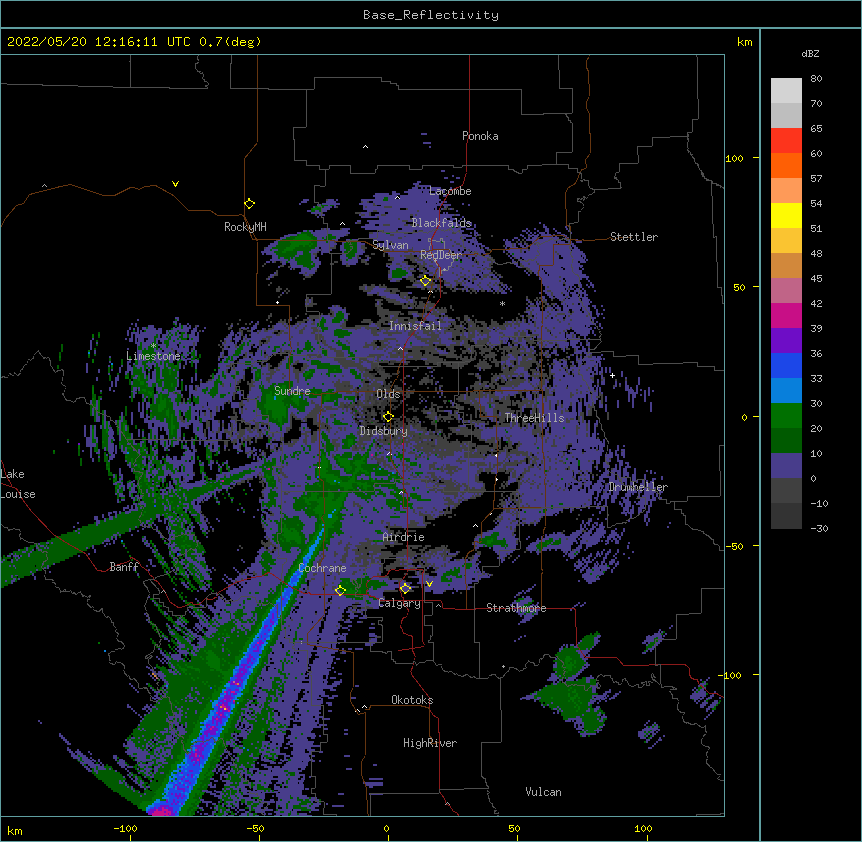Image resolution: width=862 pixels, height=842 pixels.
Task: Select the slate-purple 10 to 0 dBZ swatch
Action: pyautogui.click(x=786, y=466)
